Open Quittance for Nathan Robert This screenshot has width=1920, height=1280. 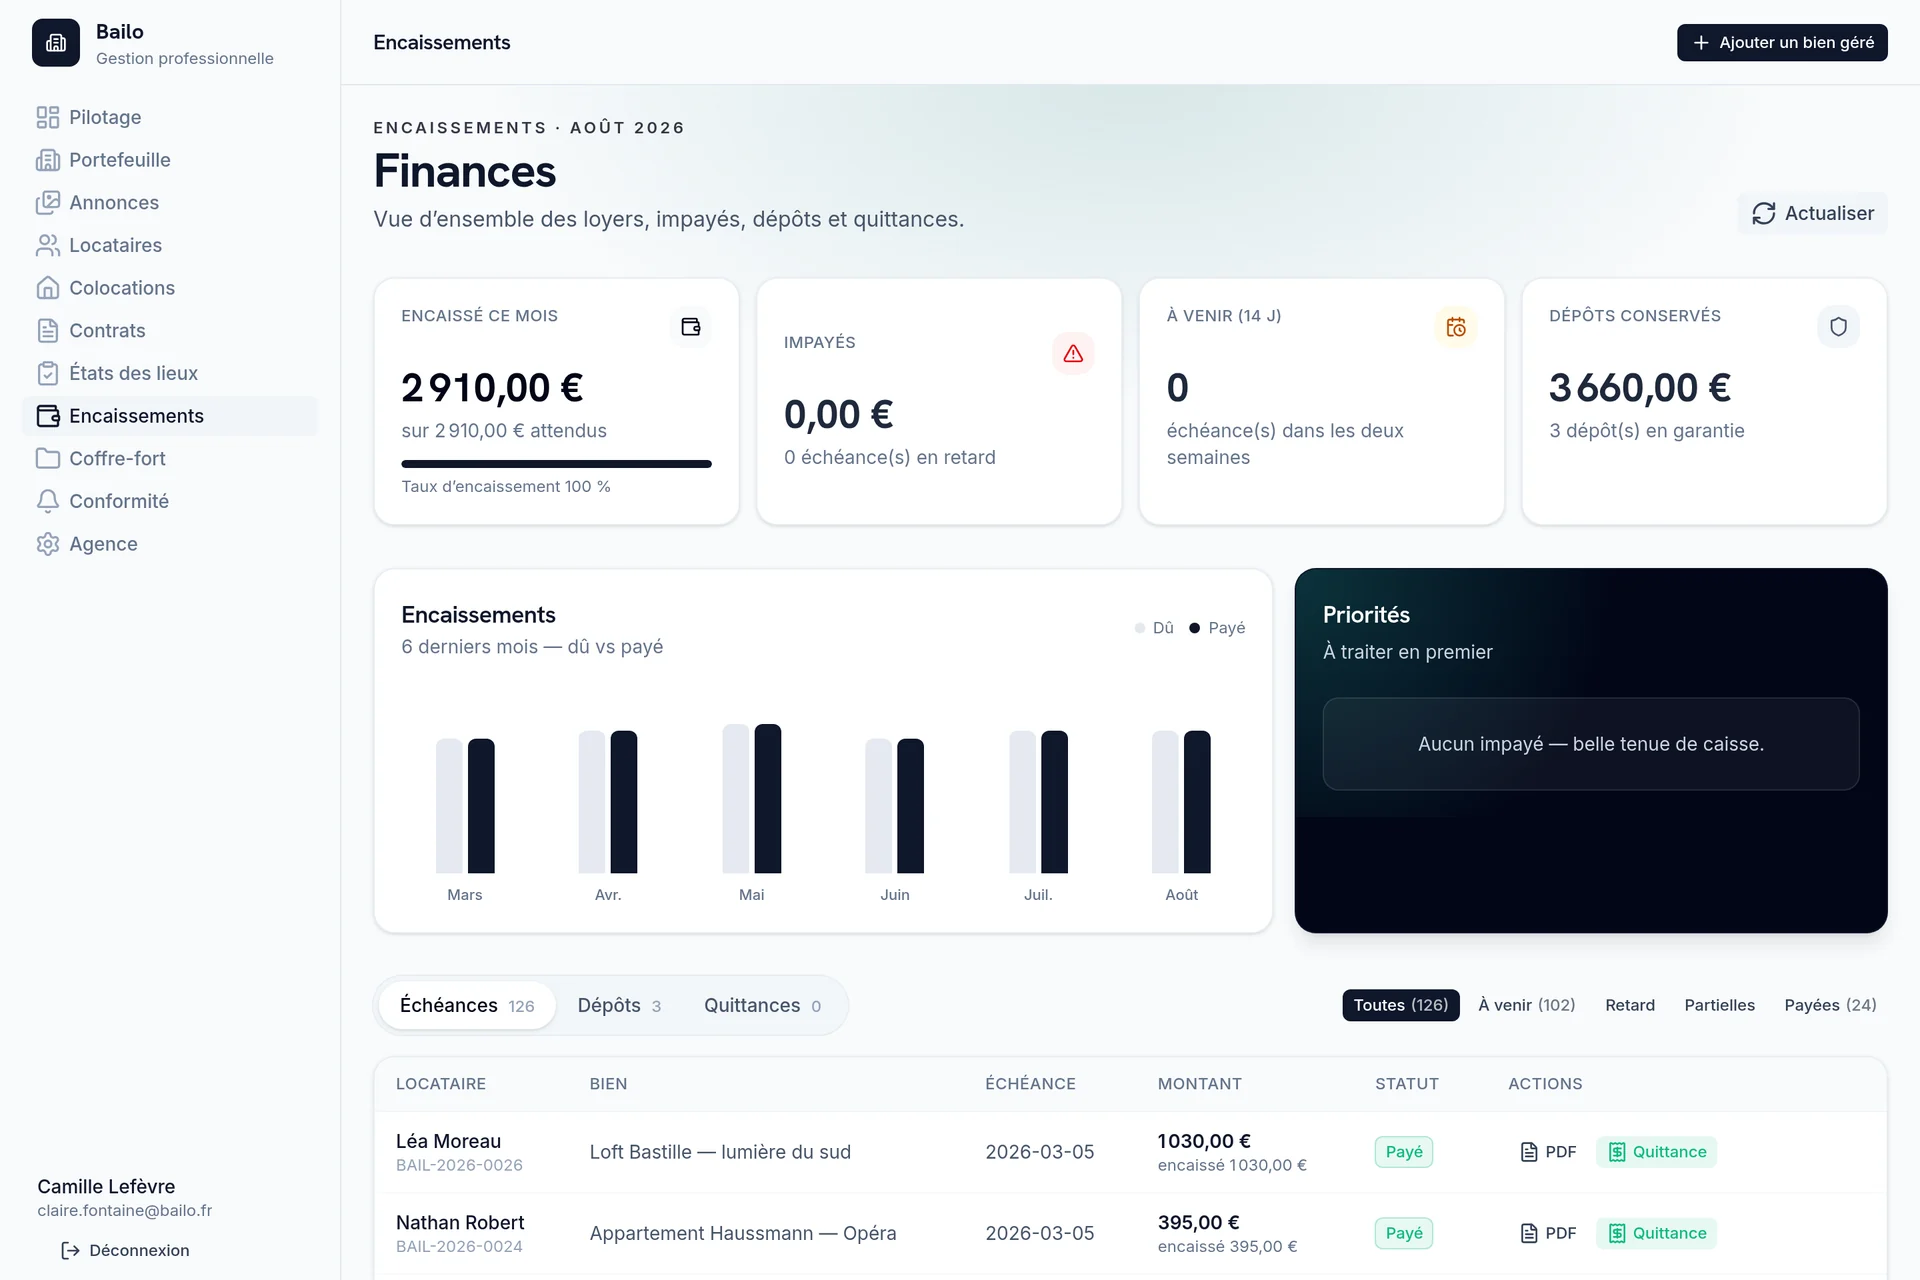click(1657, 1233)
